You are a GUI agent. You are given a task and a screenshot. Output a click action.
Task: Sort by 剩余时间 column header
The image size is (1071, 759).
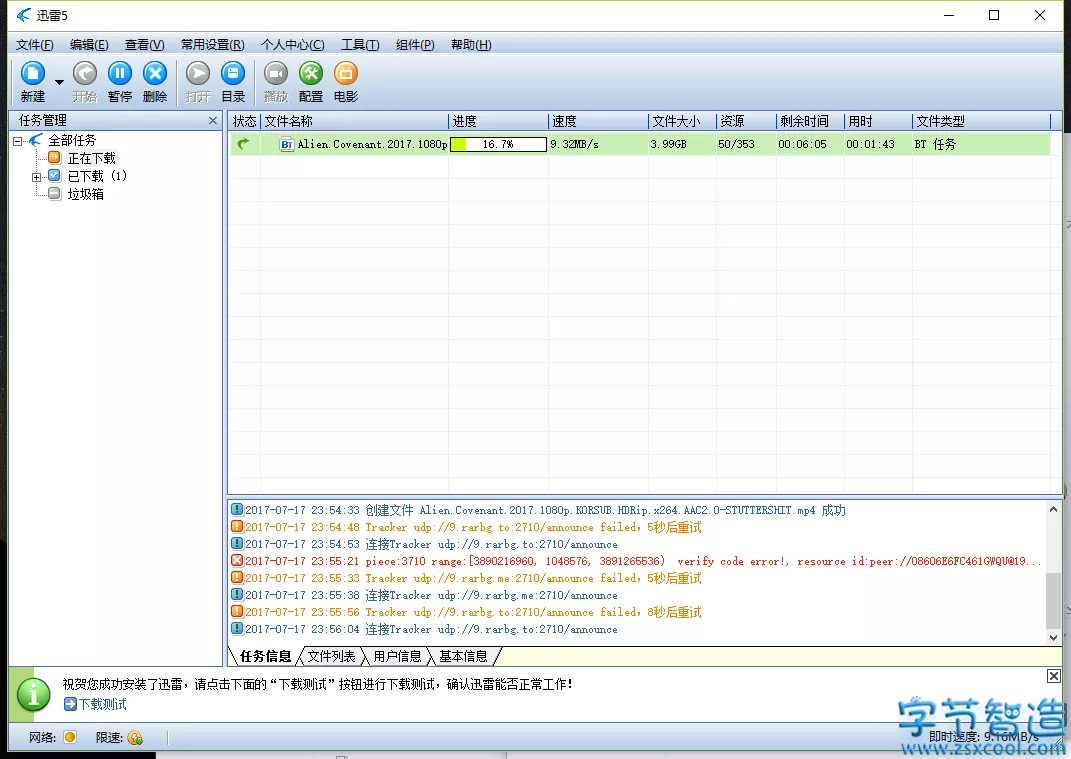(810, 122)
